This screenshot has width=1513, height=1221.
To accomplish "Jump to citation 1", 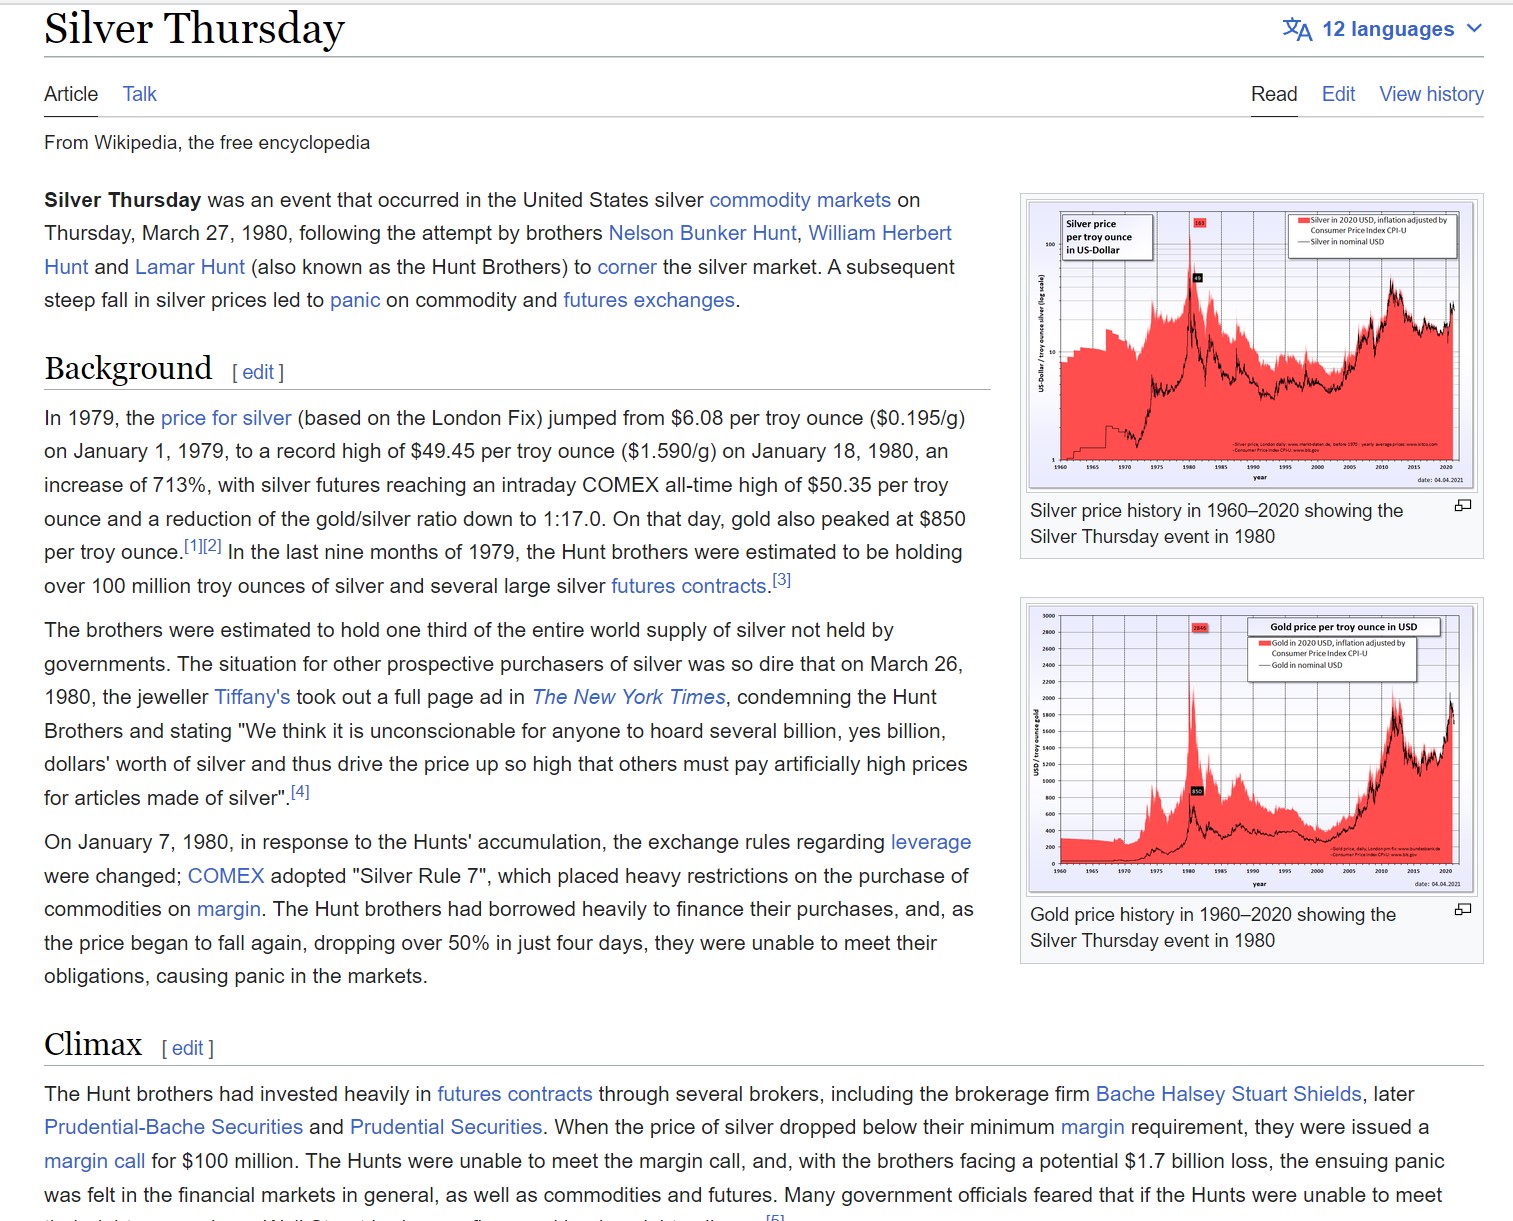I will (x=193, y=546).
